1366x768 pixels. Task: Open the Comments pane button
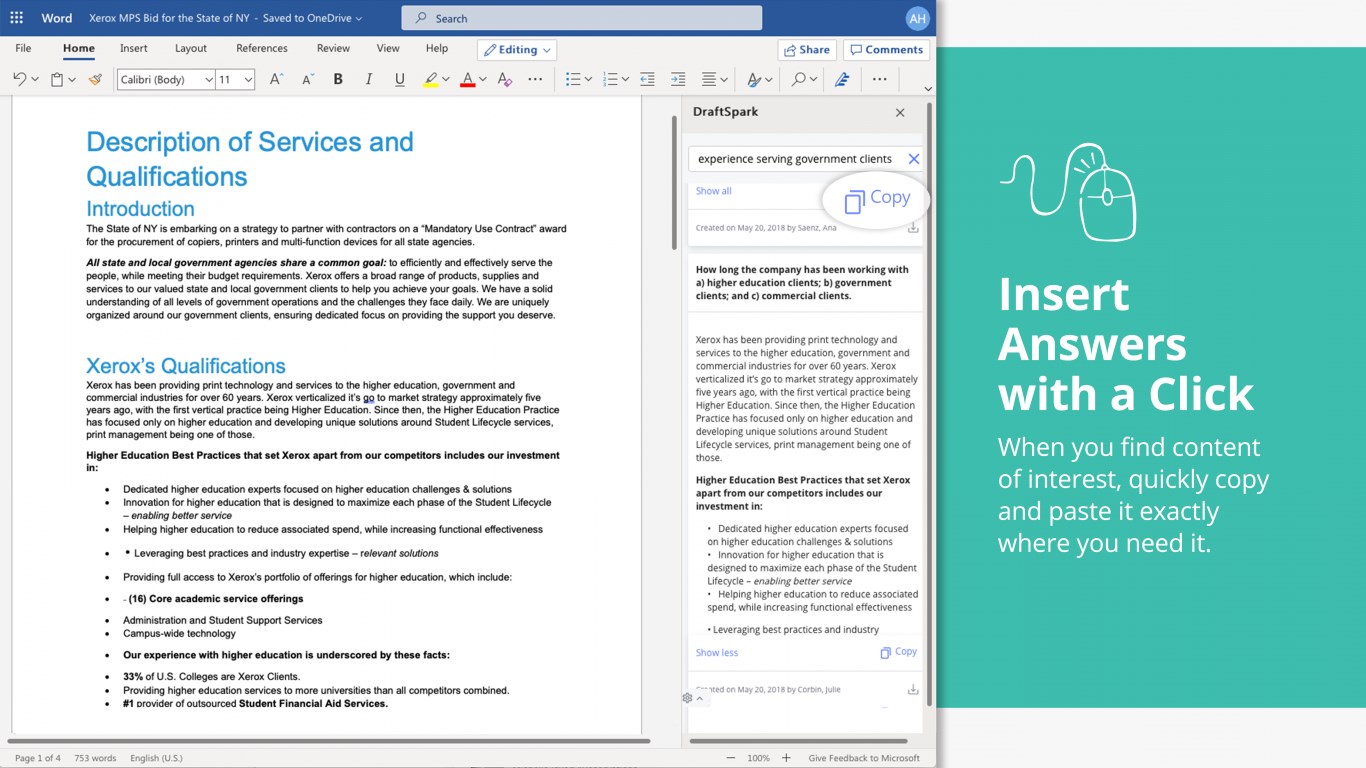coord(886,50)
